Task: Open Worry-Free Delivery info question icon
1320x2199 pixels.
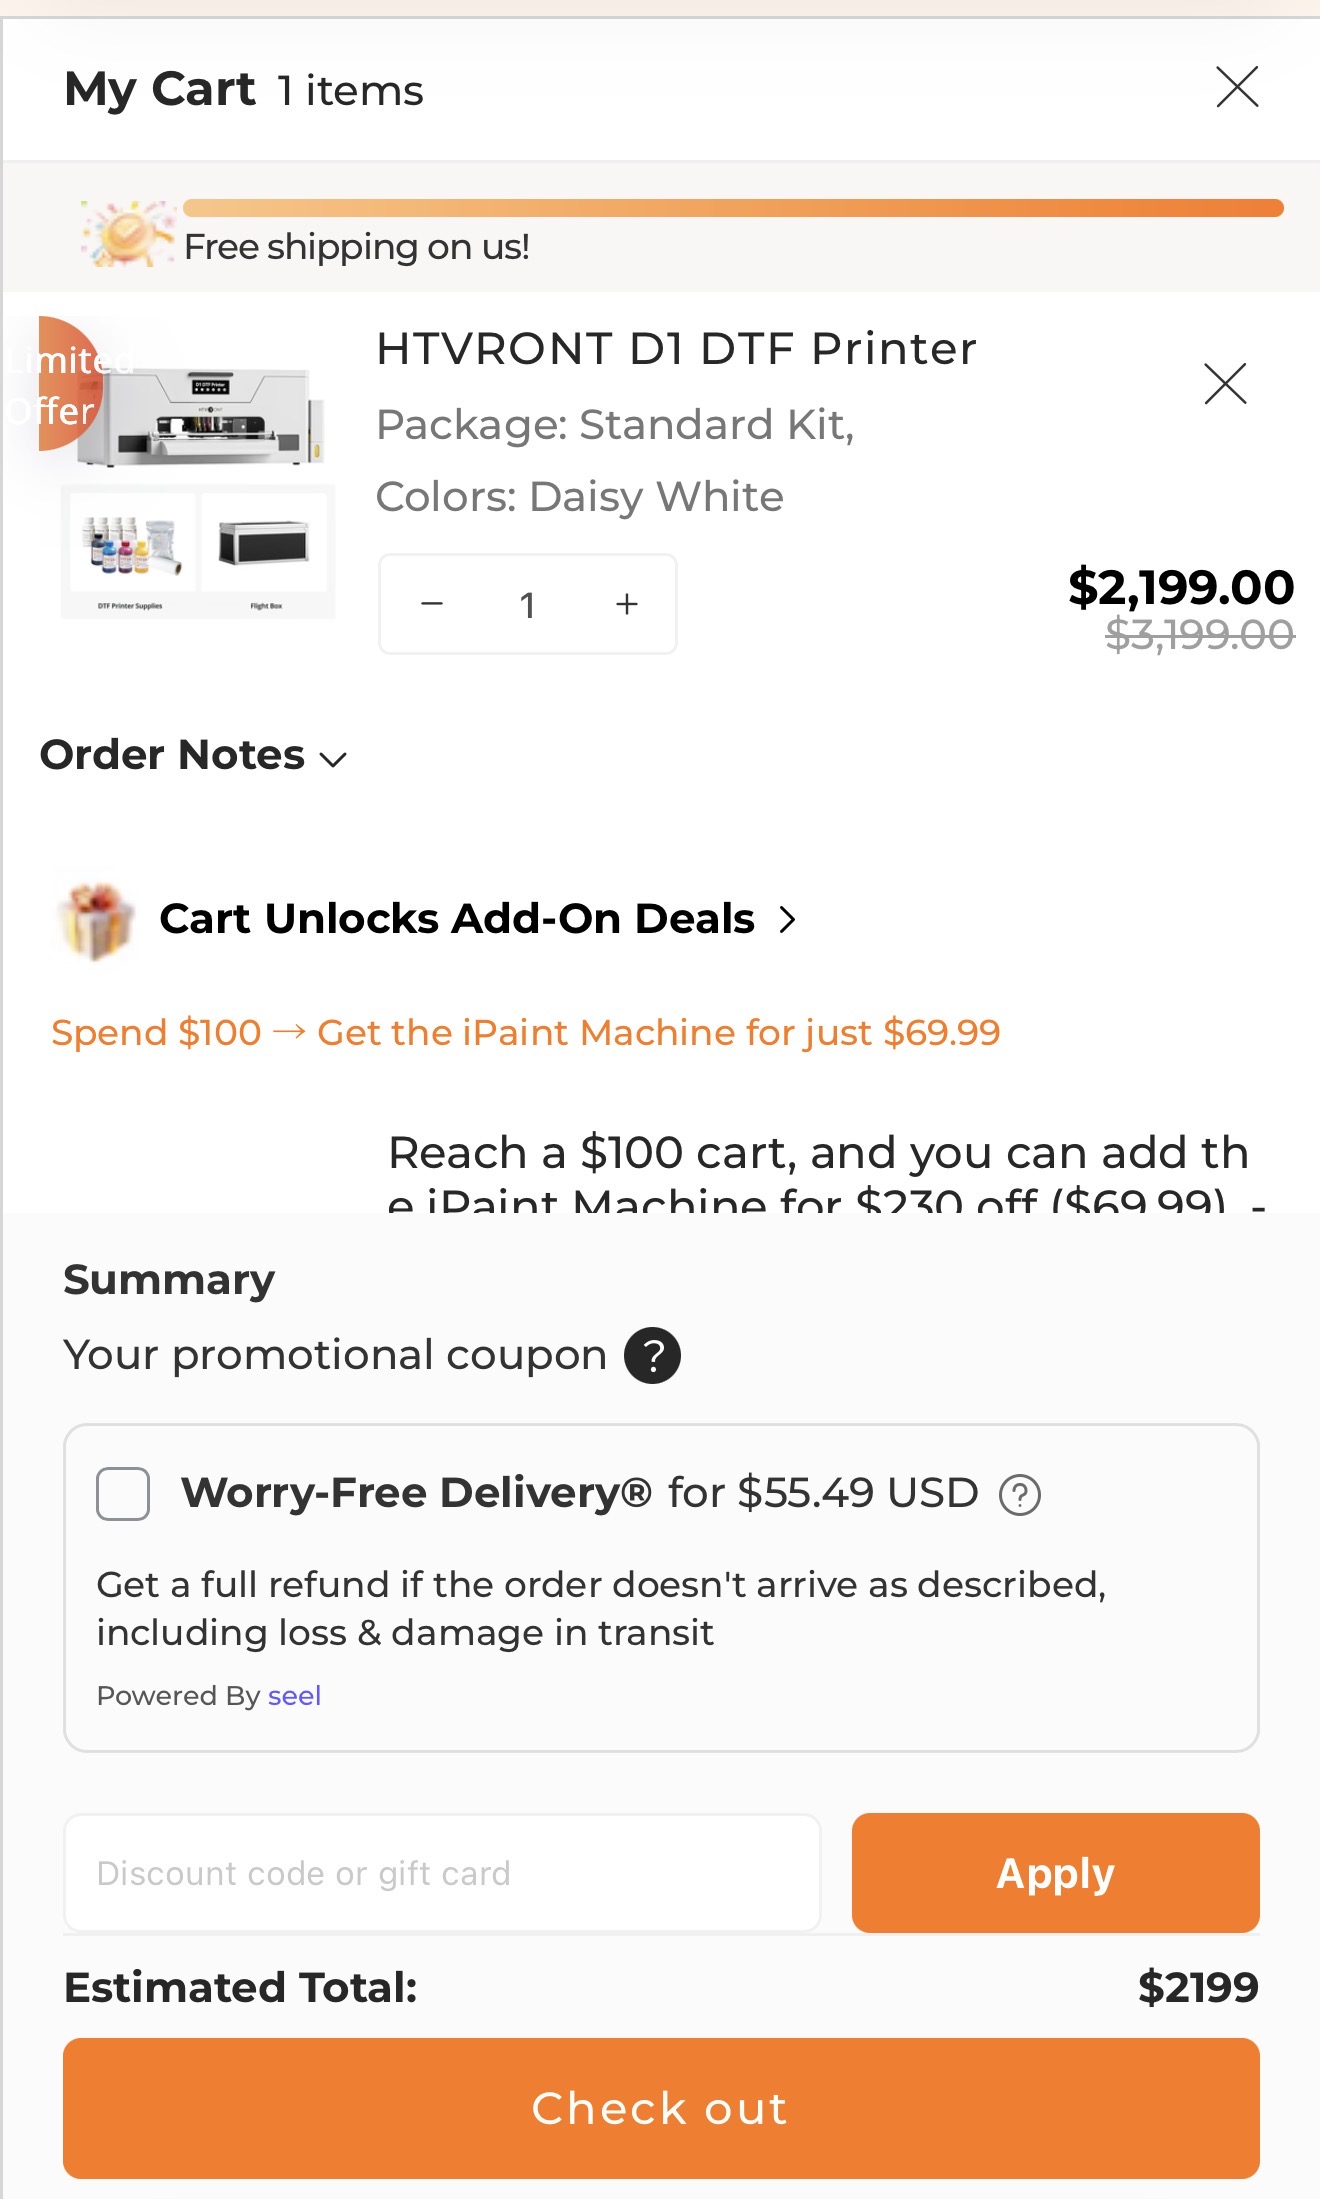Action: click(1020, 1495)
